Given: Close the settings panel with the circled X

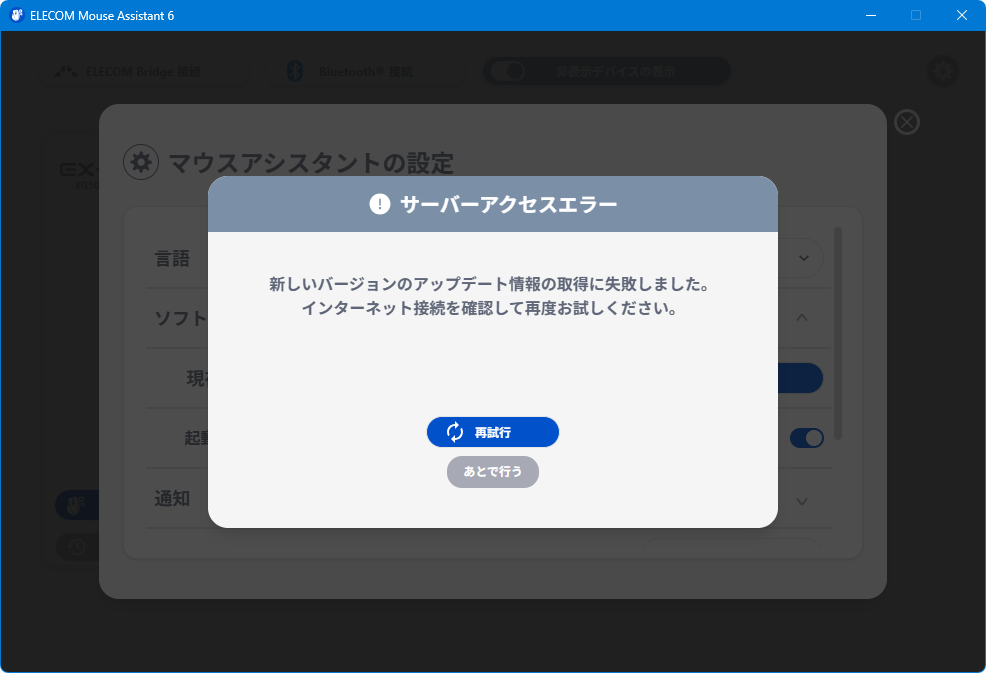Looking at the screenshot, I should coord(907,122).
